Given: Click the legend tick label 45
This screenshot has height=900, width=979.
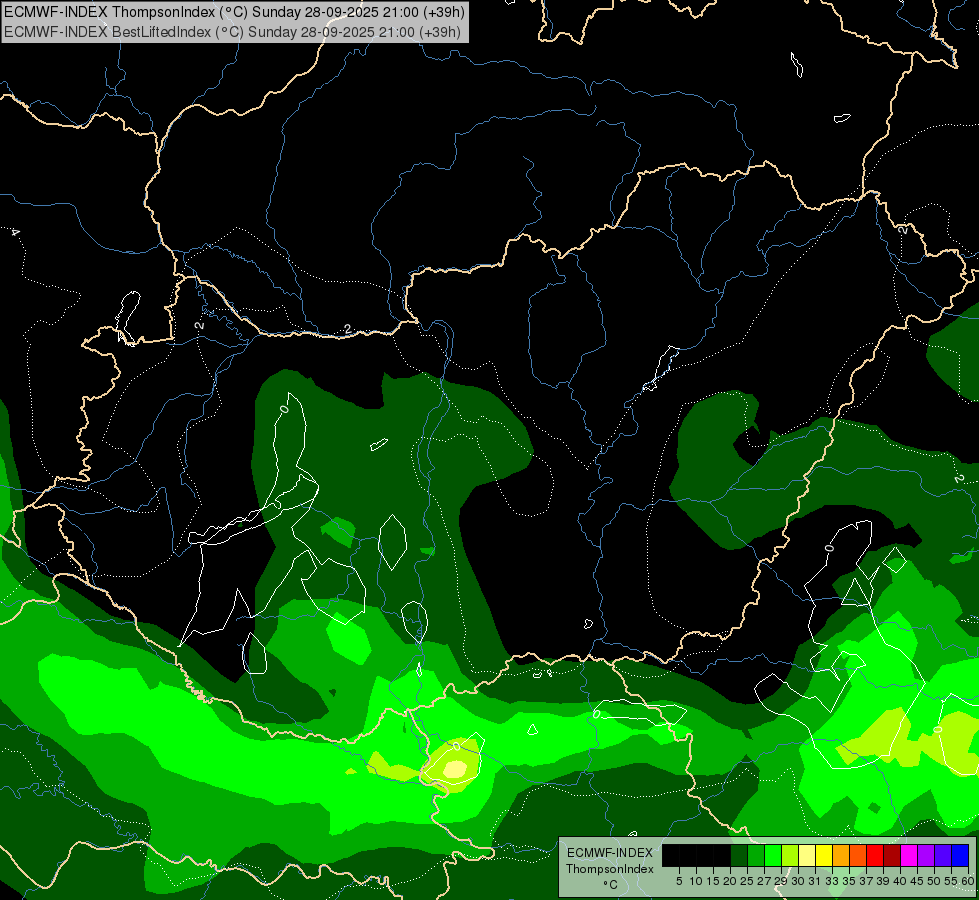Looking at the screenshot, I should pyautogui.click(x=917, y=881).
